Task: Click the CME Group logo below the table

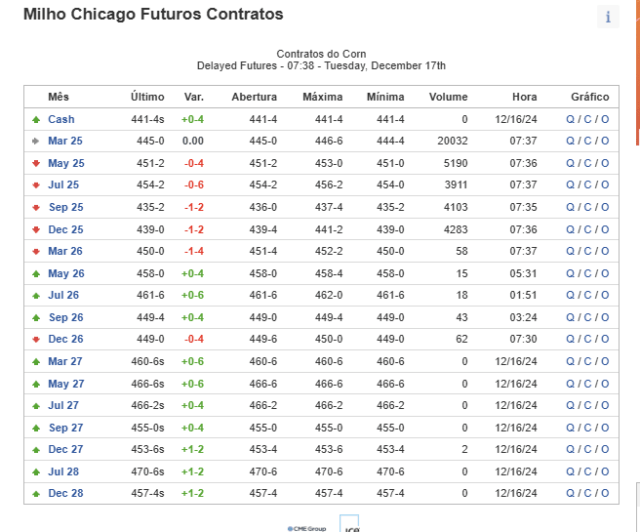Action: point(307,528)
